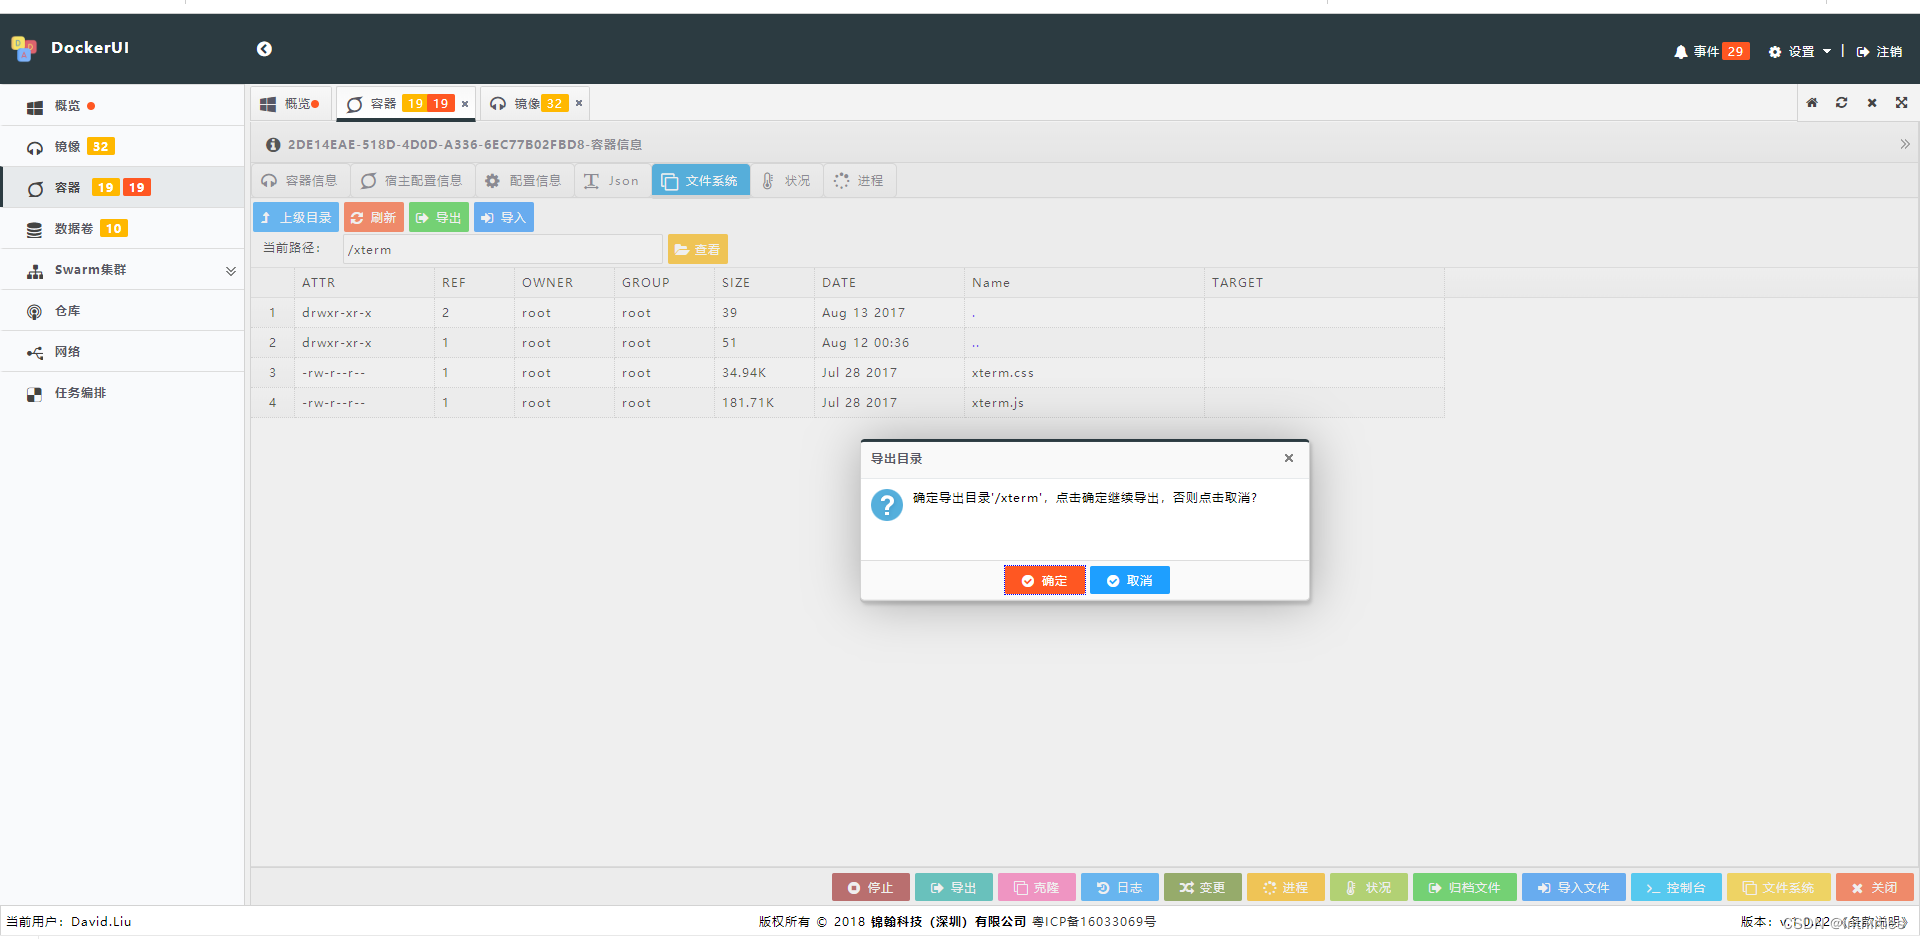Open the 控制台 console button
Screen dimensions: 1920x939
pos(1676,887)
